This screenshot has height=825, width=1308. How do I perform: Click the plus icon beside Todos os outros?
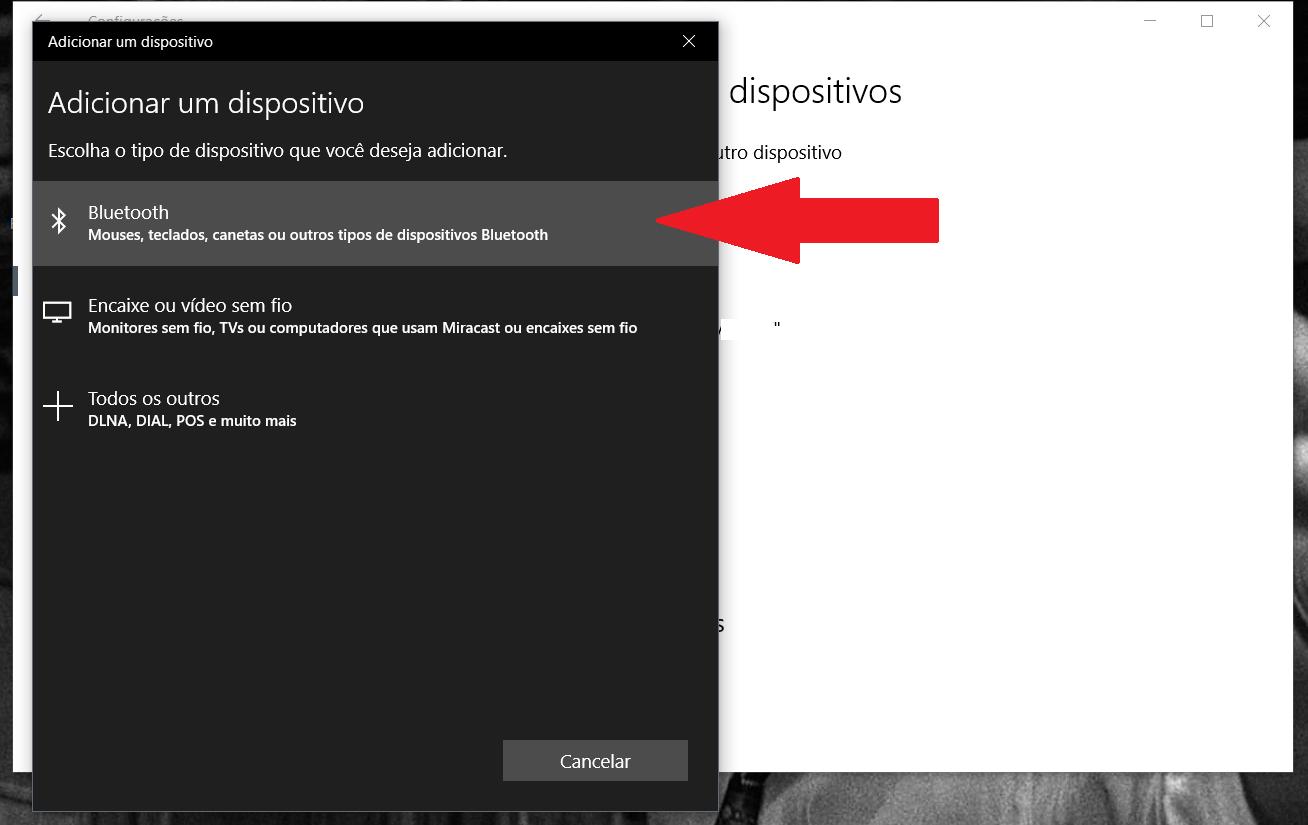click(x=58, y=407)
